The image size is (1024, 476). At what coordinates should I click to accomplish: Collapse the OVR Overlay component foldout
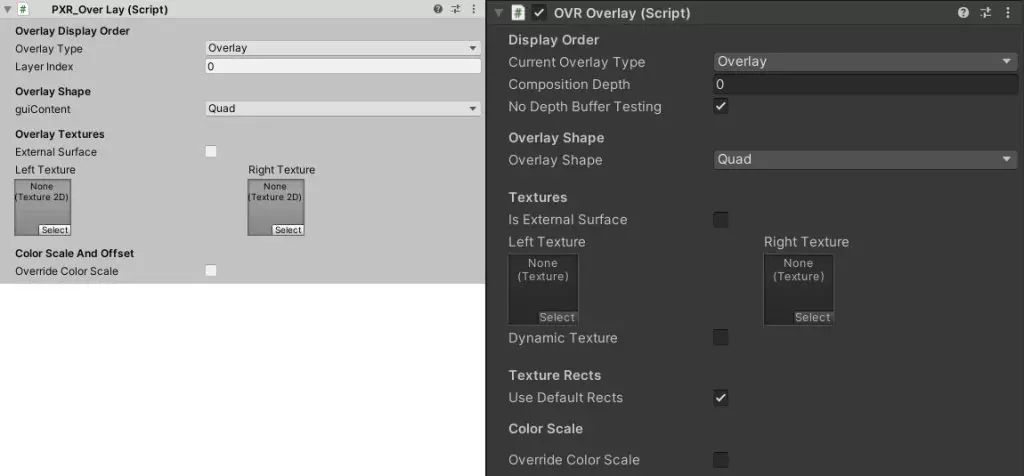tap(500, 12)
